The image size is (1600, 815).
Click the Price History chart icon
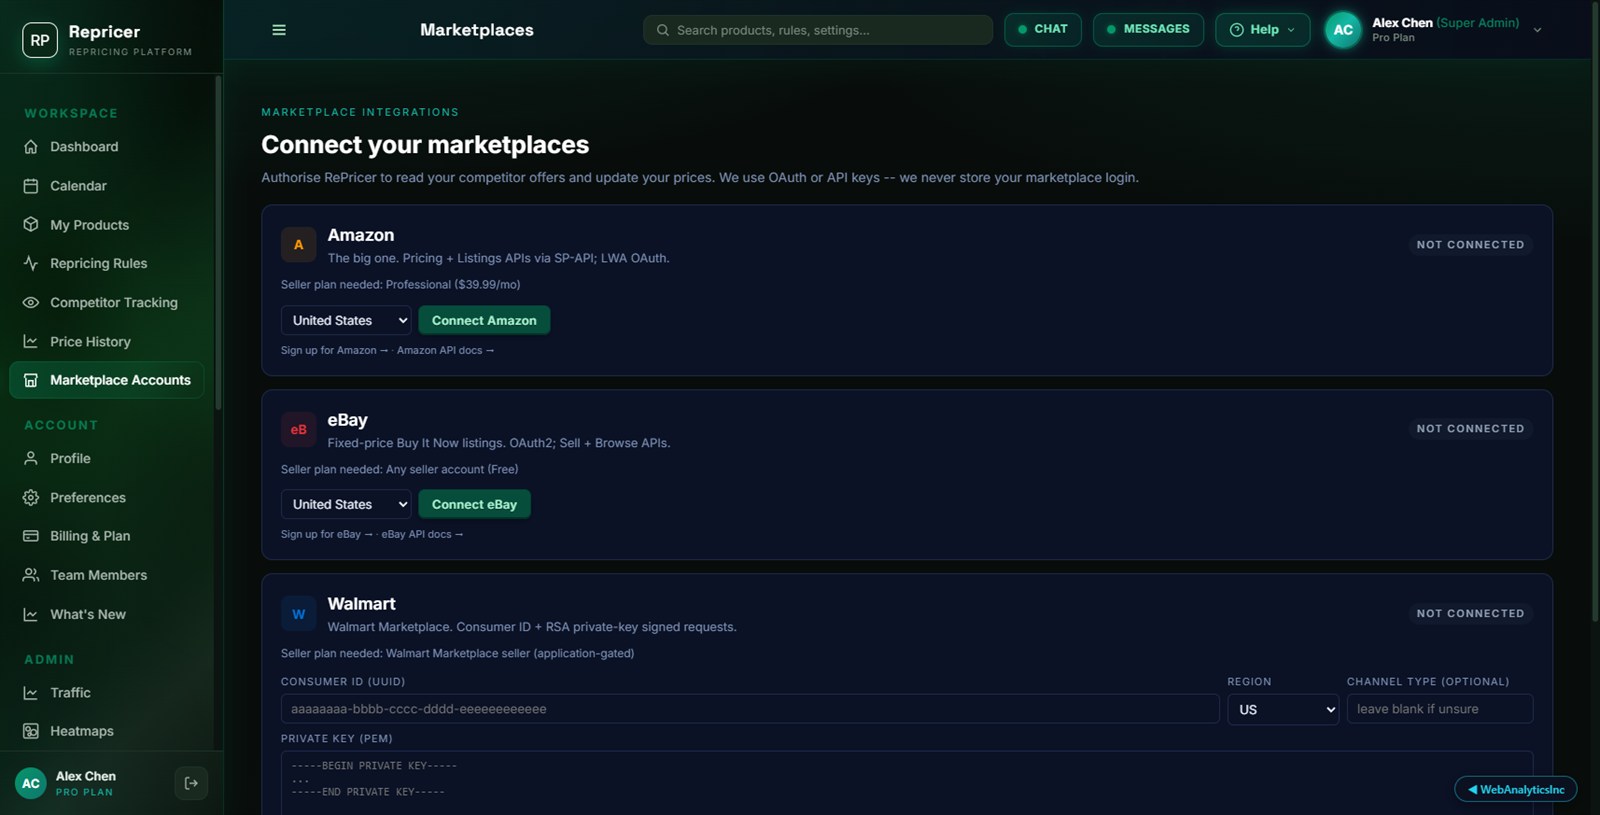(x=31, y=341)
